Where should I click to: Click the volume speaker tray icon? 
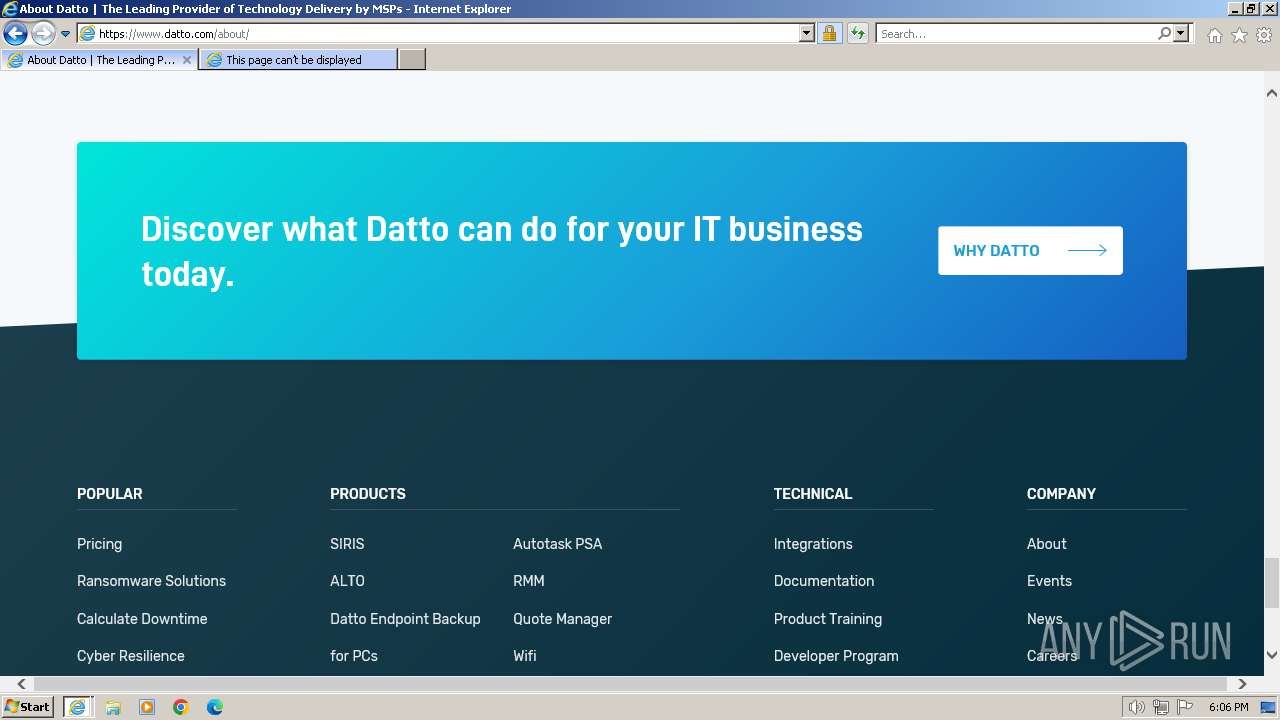[1137, 707]
